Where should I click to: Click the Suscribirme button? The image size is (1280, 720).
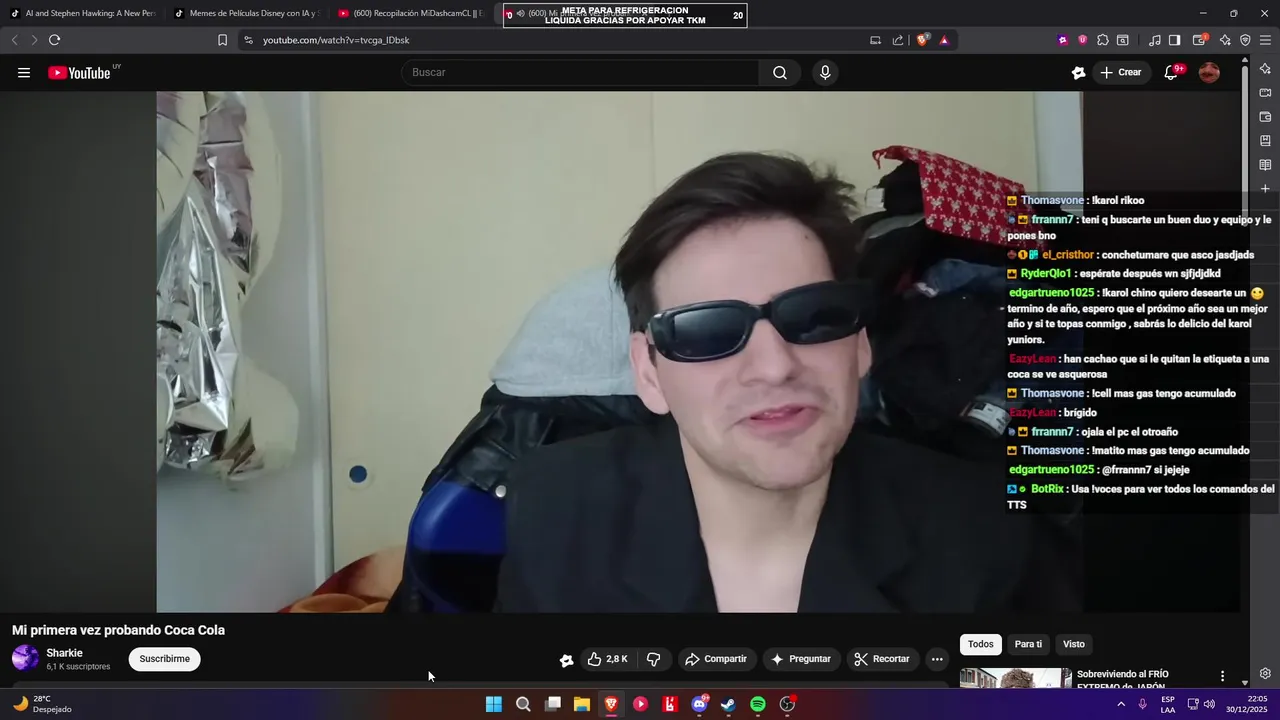coord(164,659)
